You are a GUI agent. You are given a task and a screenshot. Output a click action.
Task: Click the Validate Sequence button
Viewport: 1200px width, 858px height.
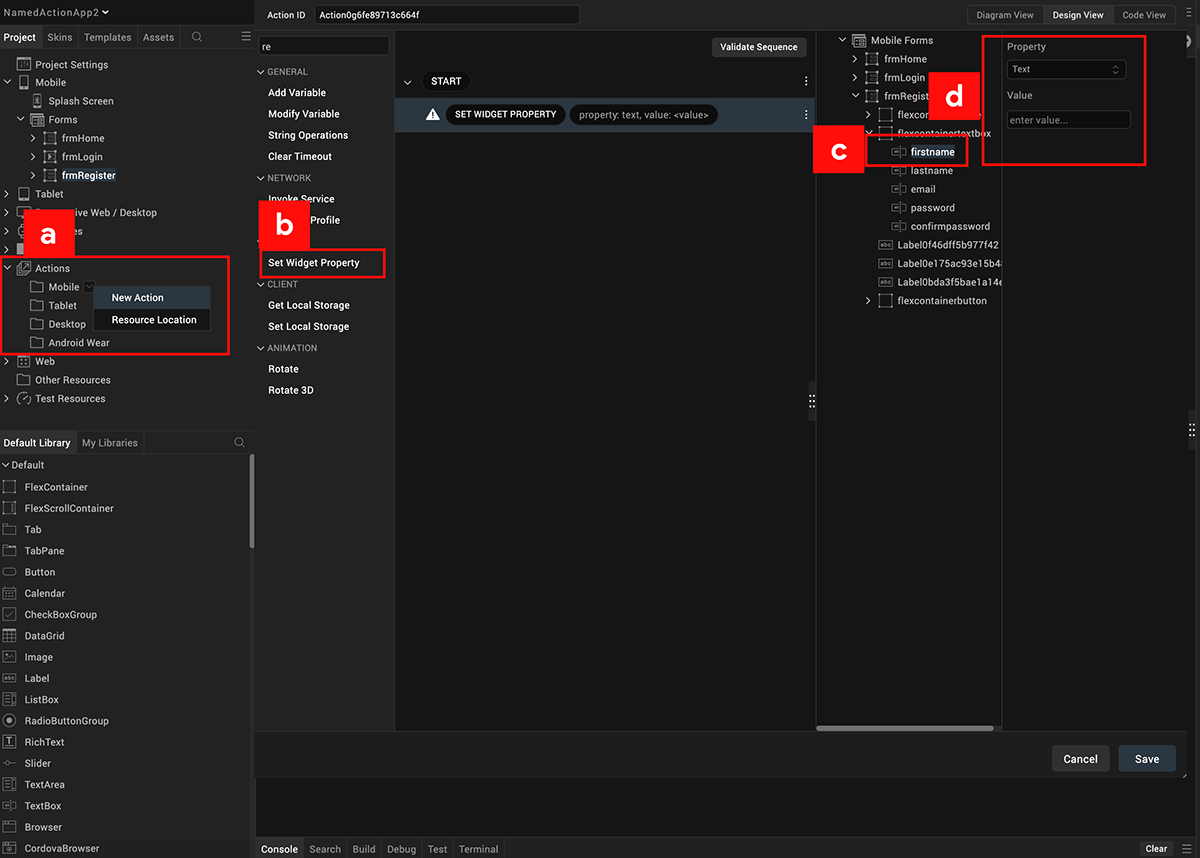tap(759, 47)
